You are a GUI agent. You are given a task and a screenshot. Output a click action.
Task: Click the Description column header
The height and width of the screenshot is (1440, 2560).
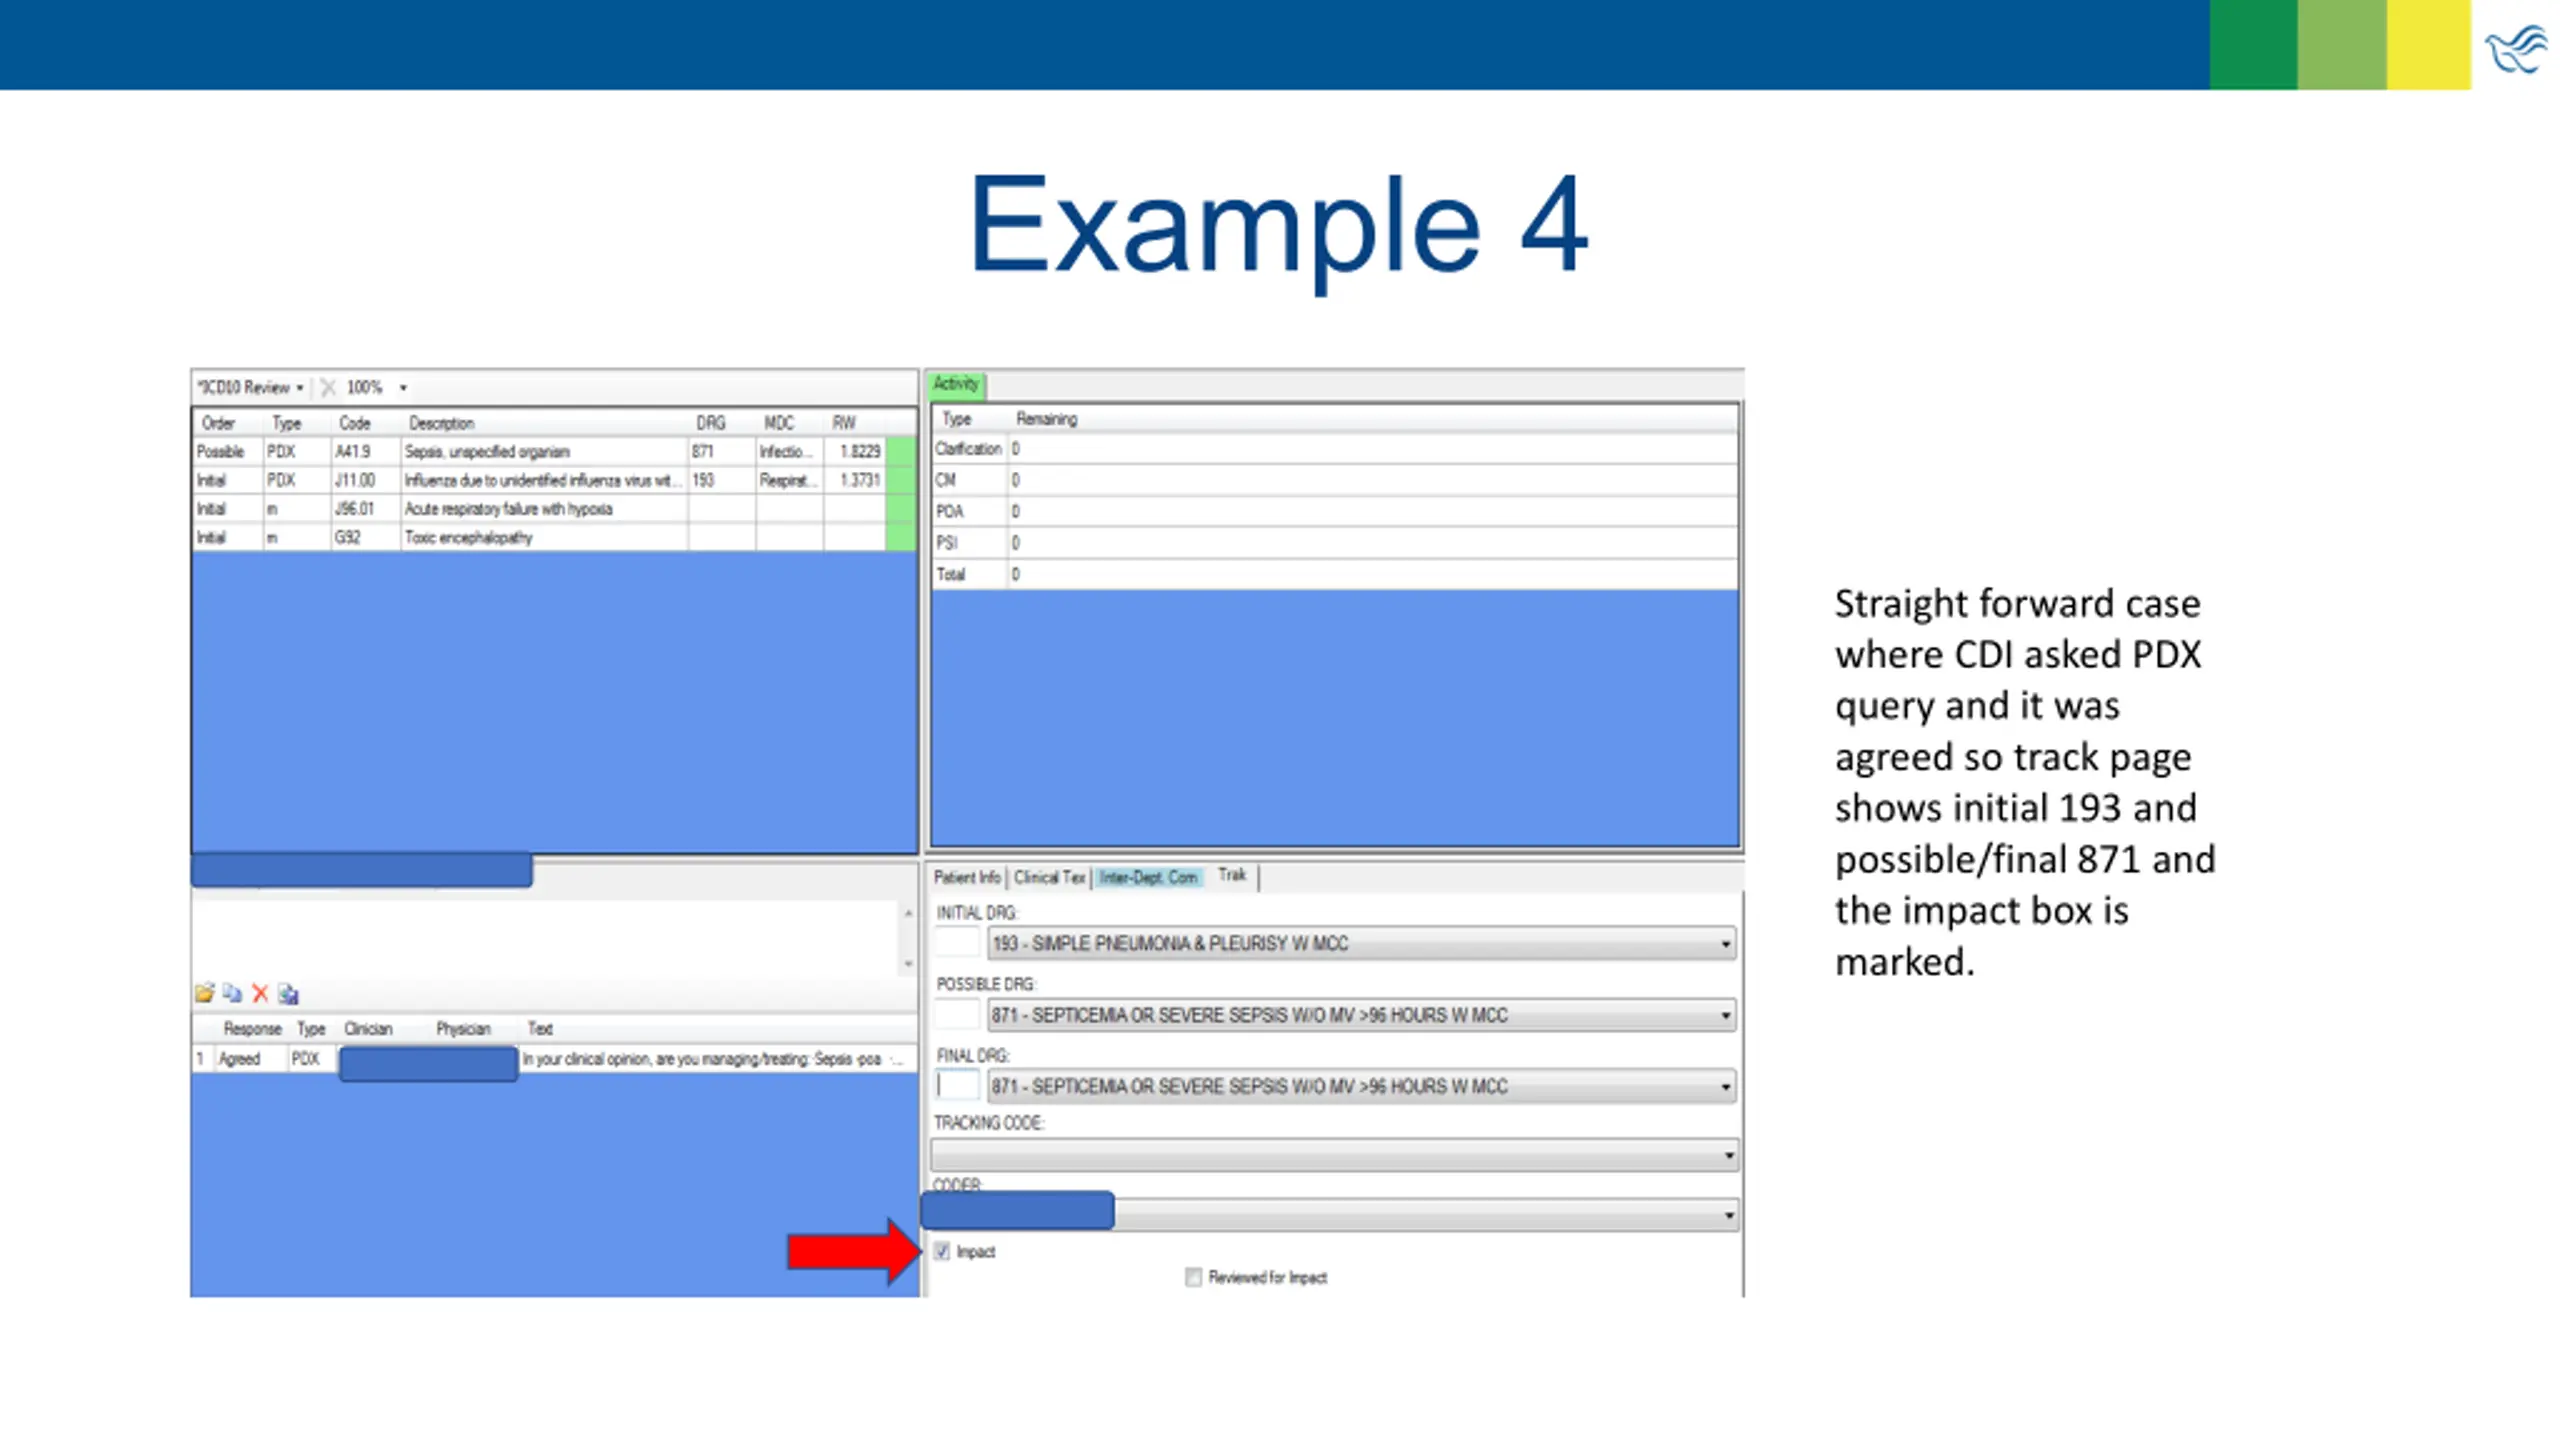click(441, 423)
